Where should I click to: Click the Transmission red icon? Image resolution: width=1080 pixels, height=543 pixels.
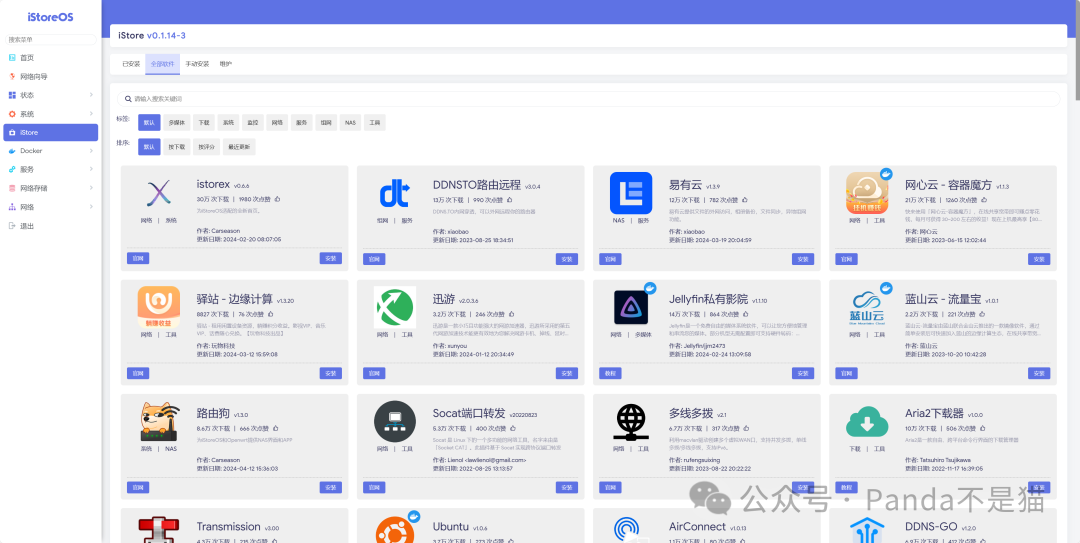tap(158, 531)
